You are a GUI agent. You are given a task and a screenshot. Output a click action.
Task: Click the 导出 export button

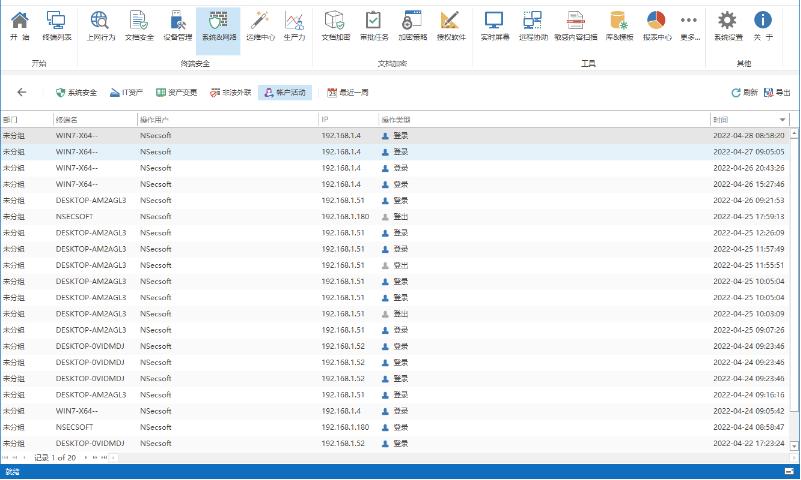[777, 92]
